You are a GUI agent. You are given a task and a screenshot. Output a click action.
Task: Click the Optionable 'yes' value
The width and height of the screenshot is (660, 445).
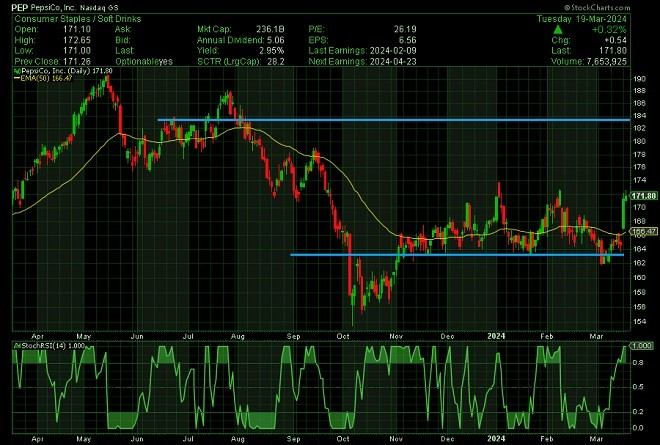click(165, 61)
